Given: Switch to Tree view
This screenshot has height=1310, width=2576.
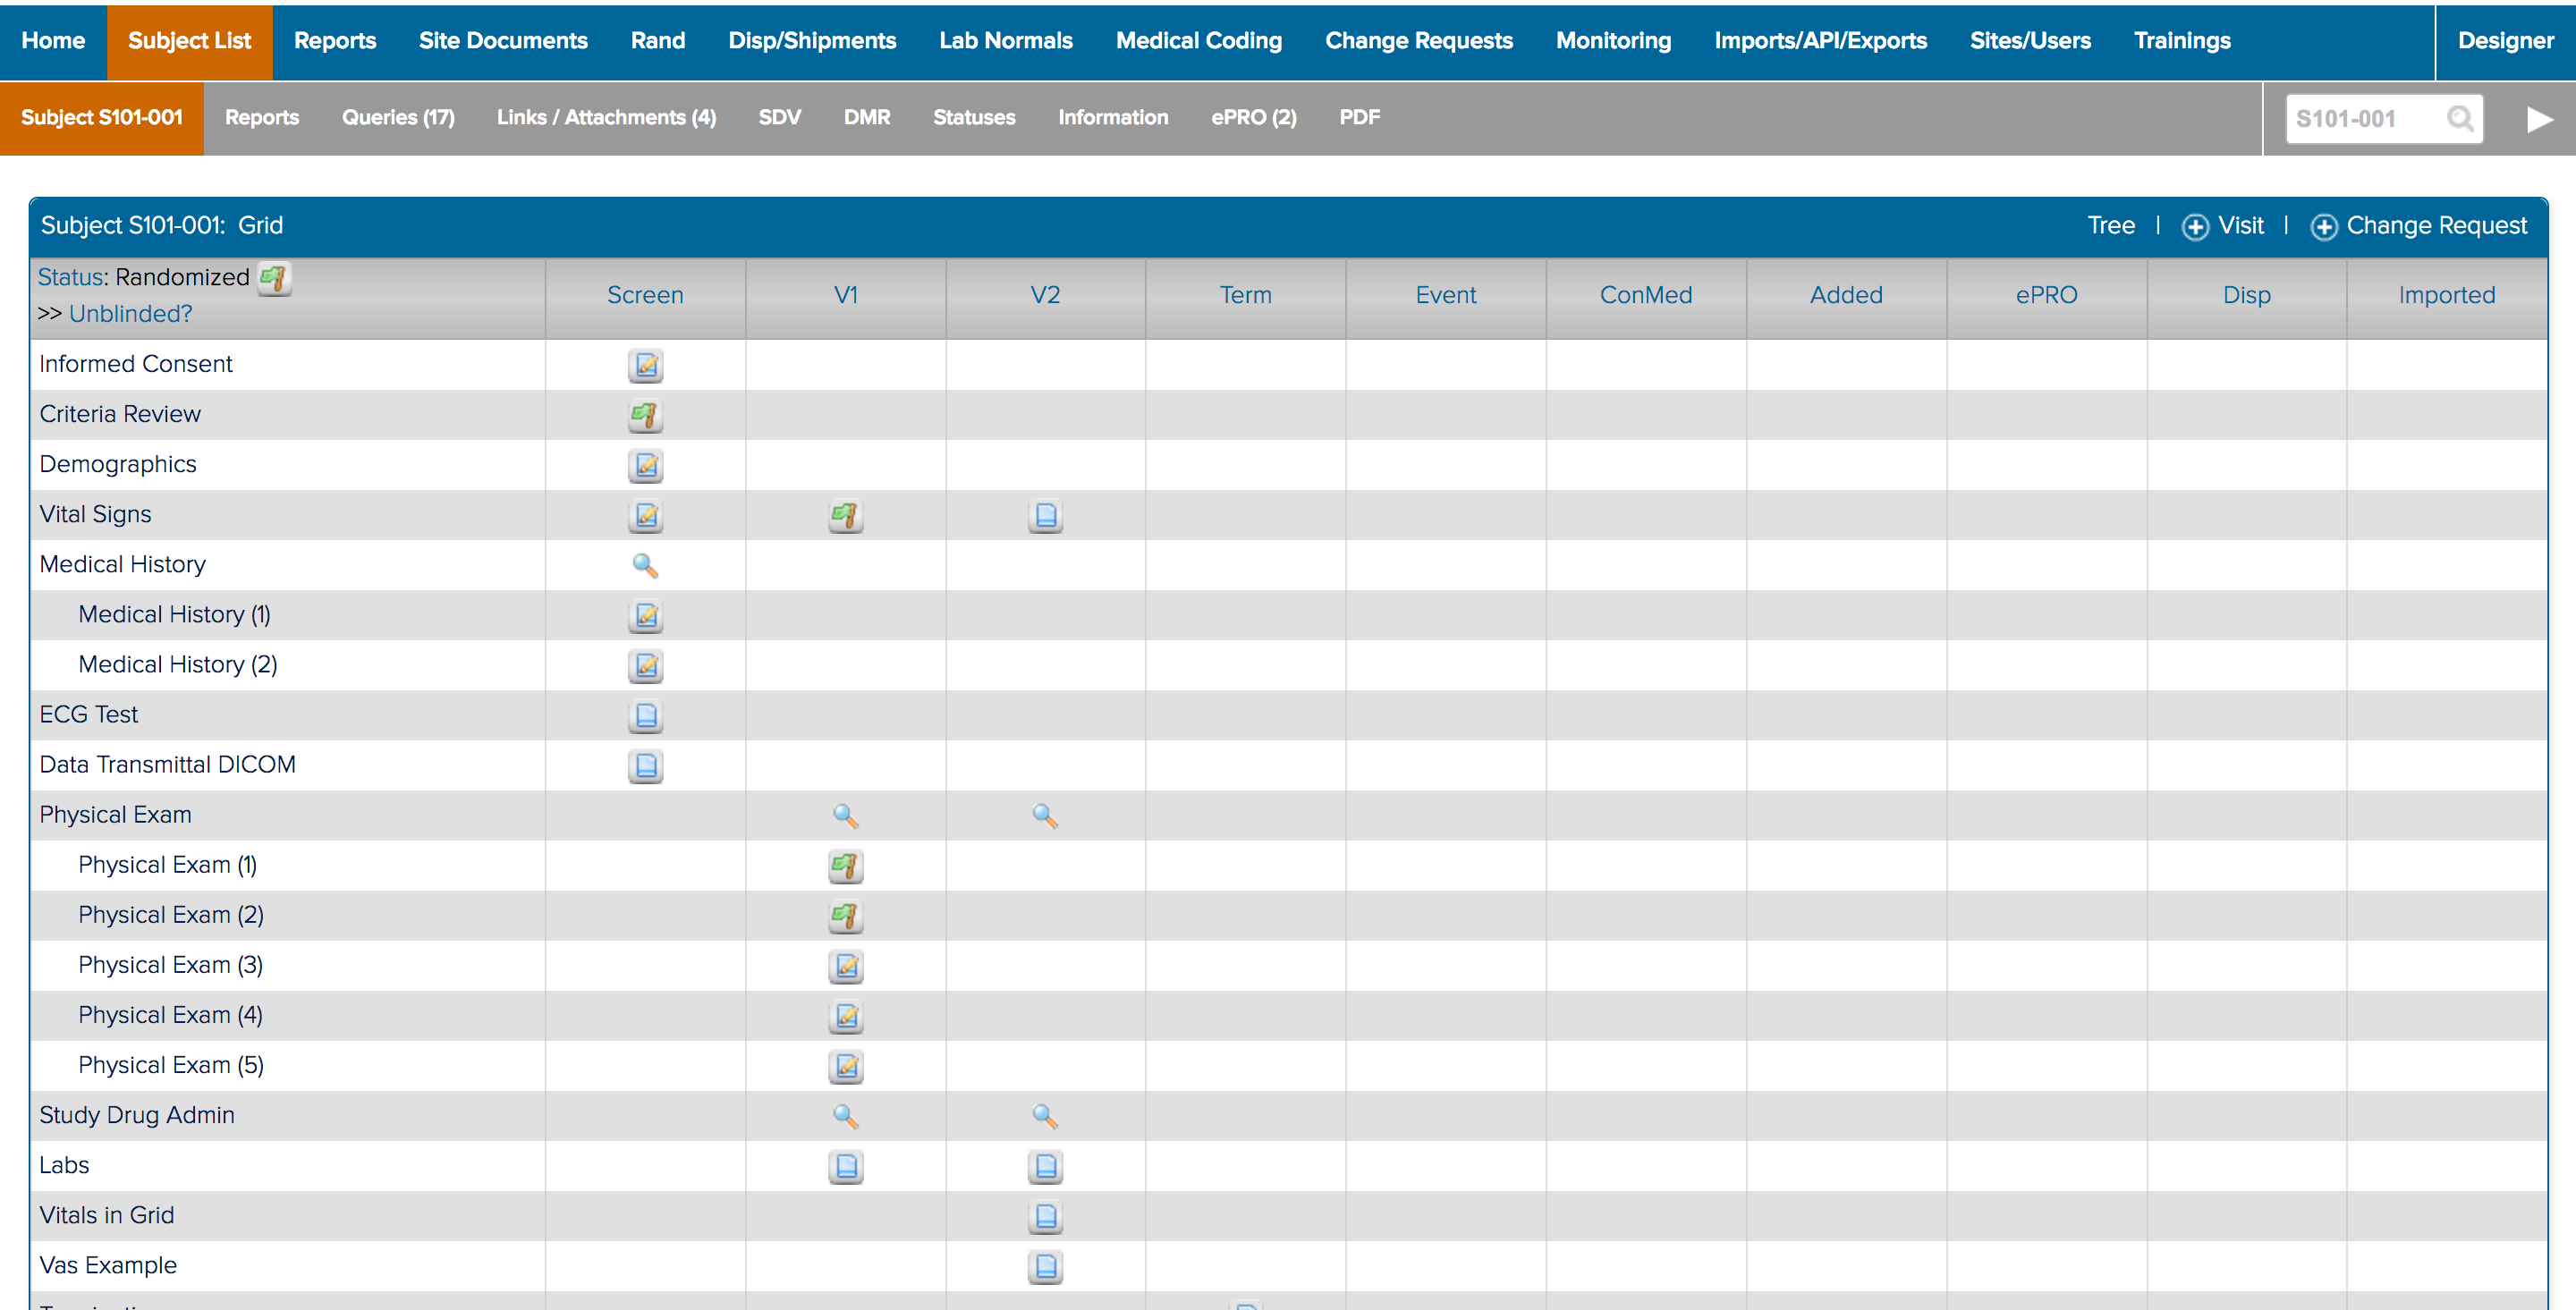Looking at the screenshot, I should click(x=2110, y=226).
